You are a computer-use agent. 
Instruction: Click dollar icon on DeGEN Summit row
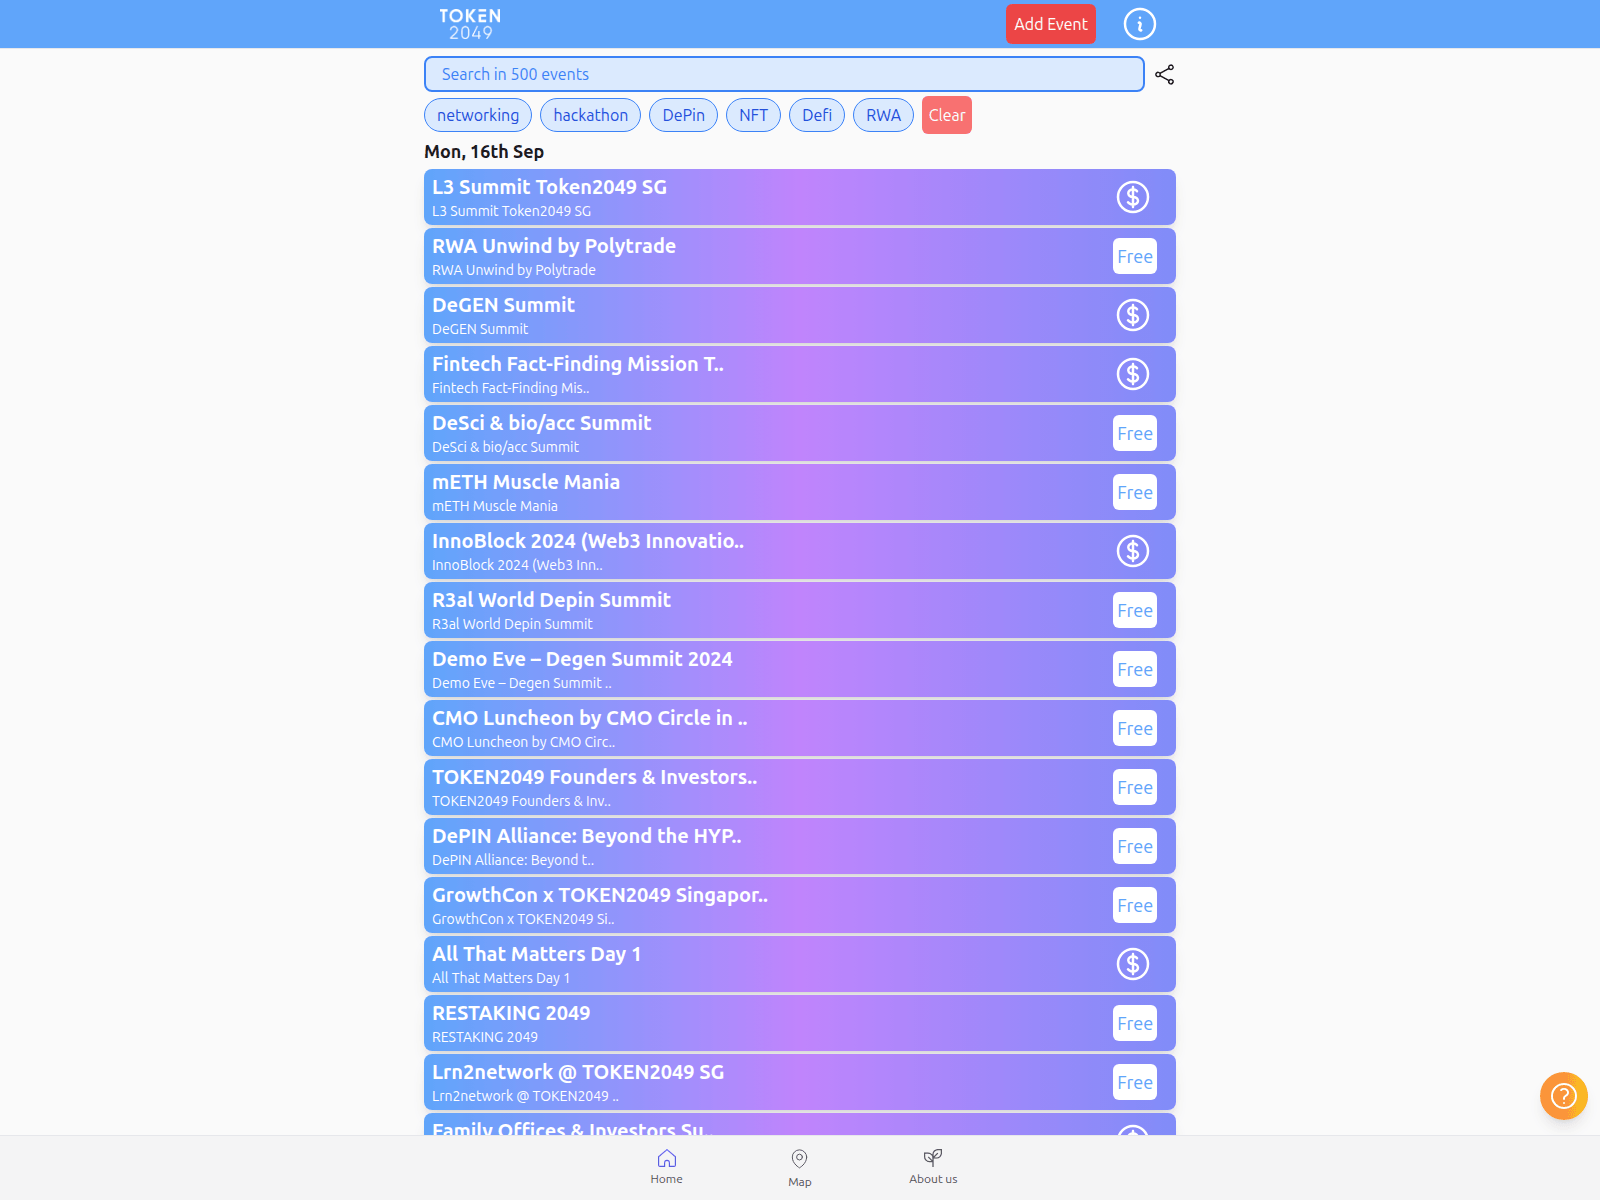[1133, 315]
